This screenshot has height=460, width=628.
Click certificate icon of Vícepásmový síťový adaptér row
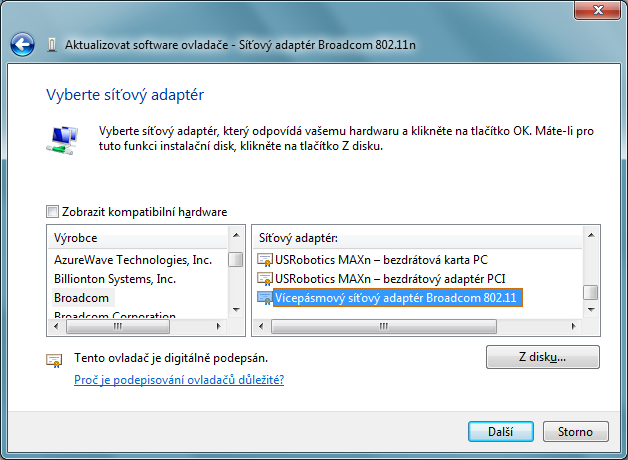pyautogui.click(x=265, y=298)
